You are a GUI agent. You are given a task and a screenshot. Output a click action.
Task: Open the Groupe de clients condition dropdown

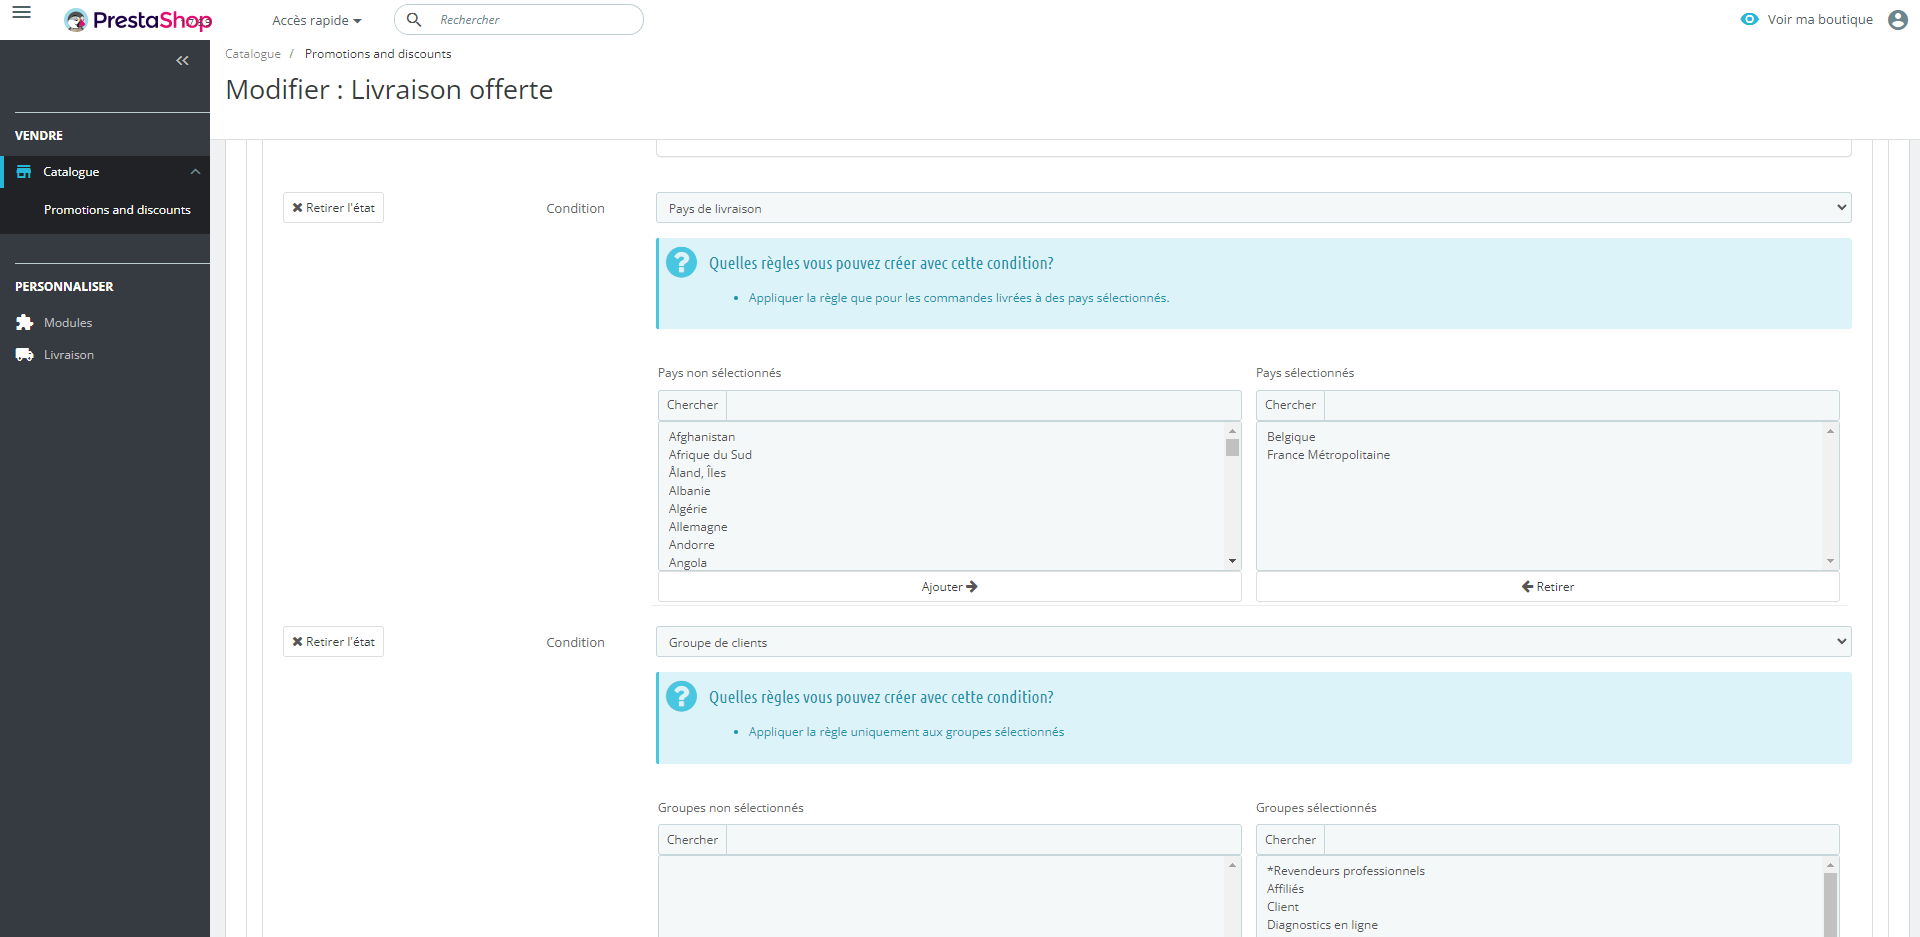[1253, 642]
